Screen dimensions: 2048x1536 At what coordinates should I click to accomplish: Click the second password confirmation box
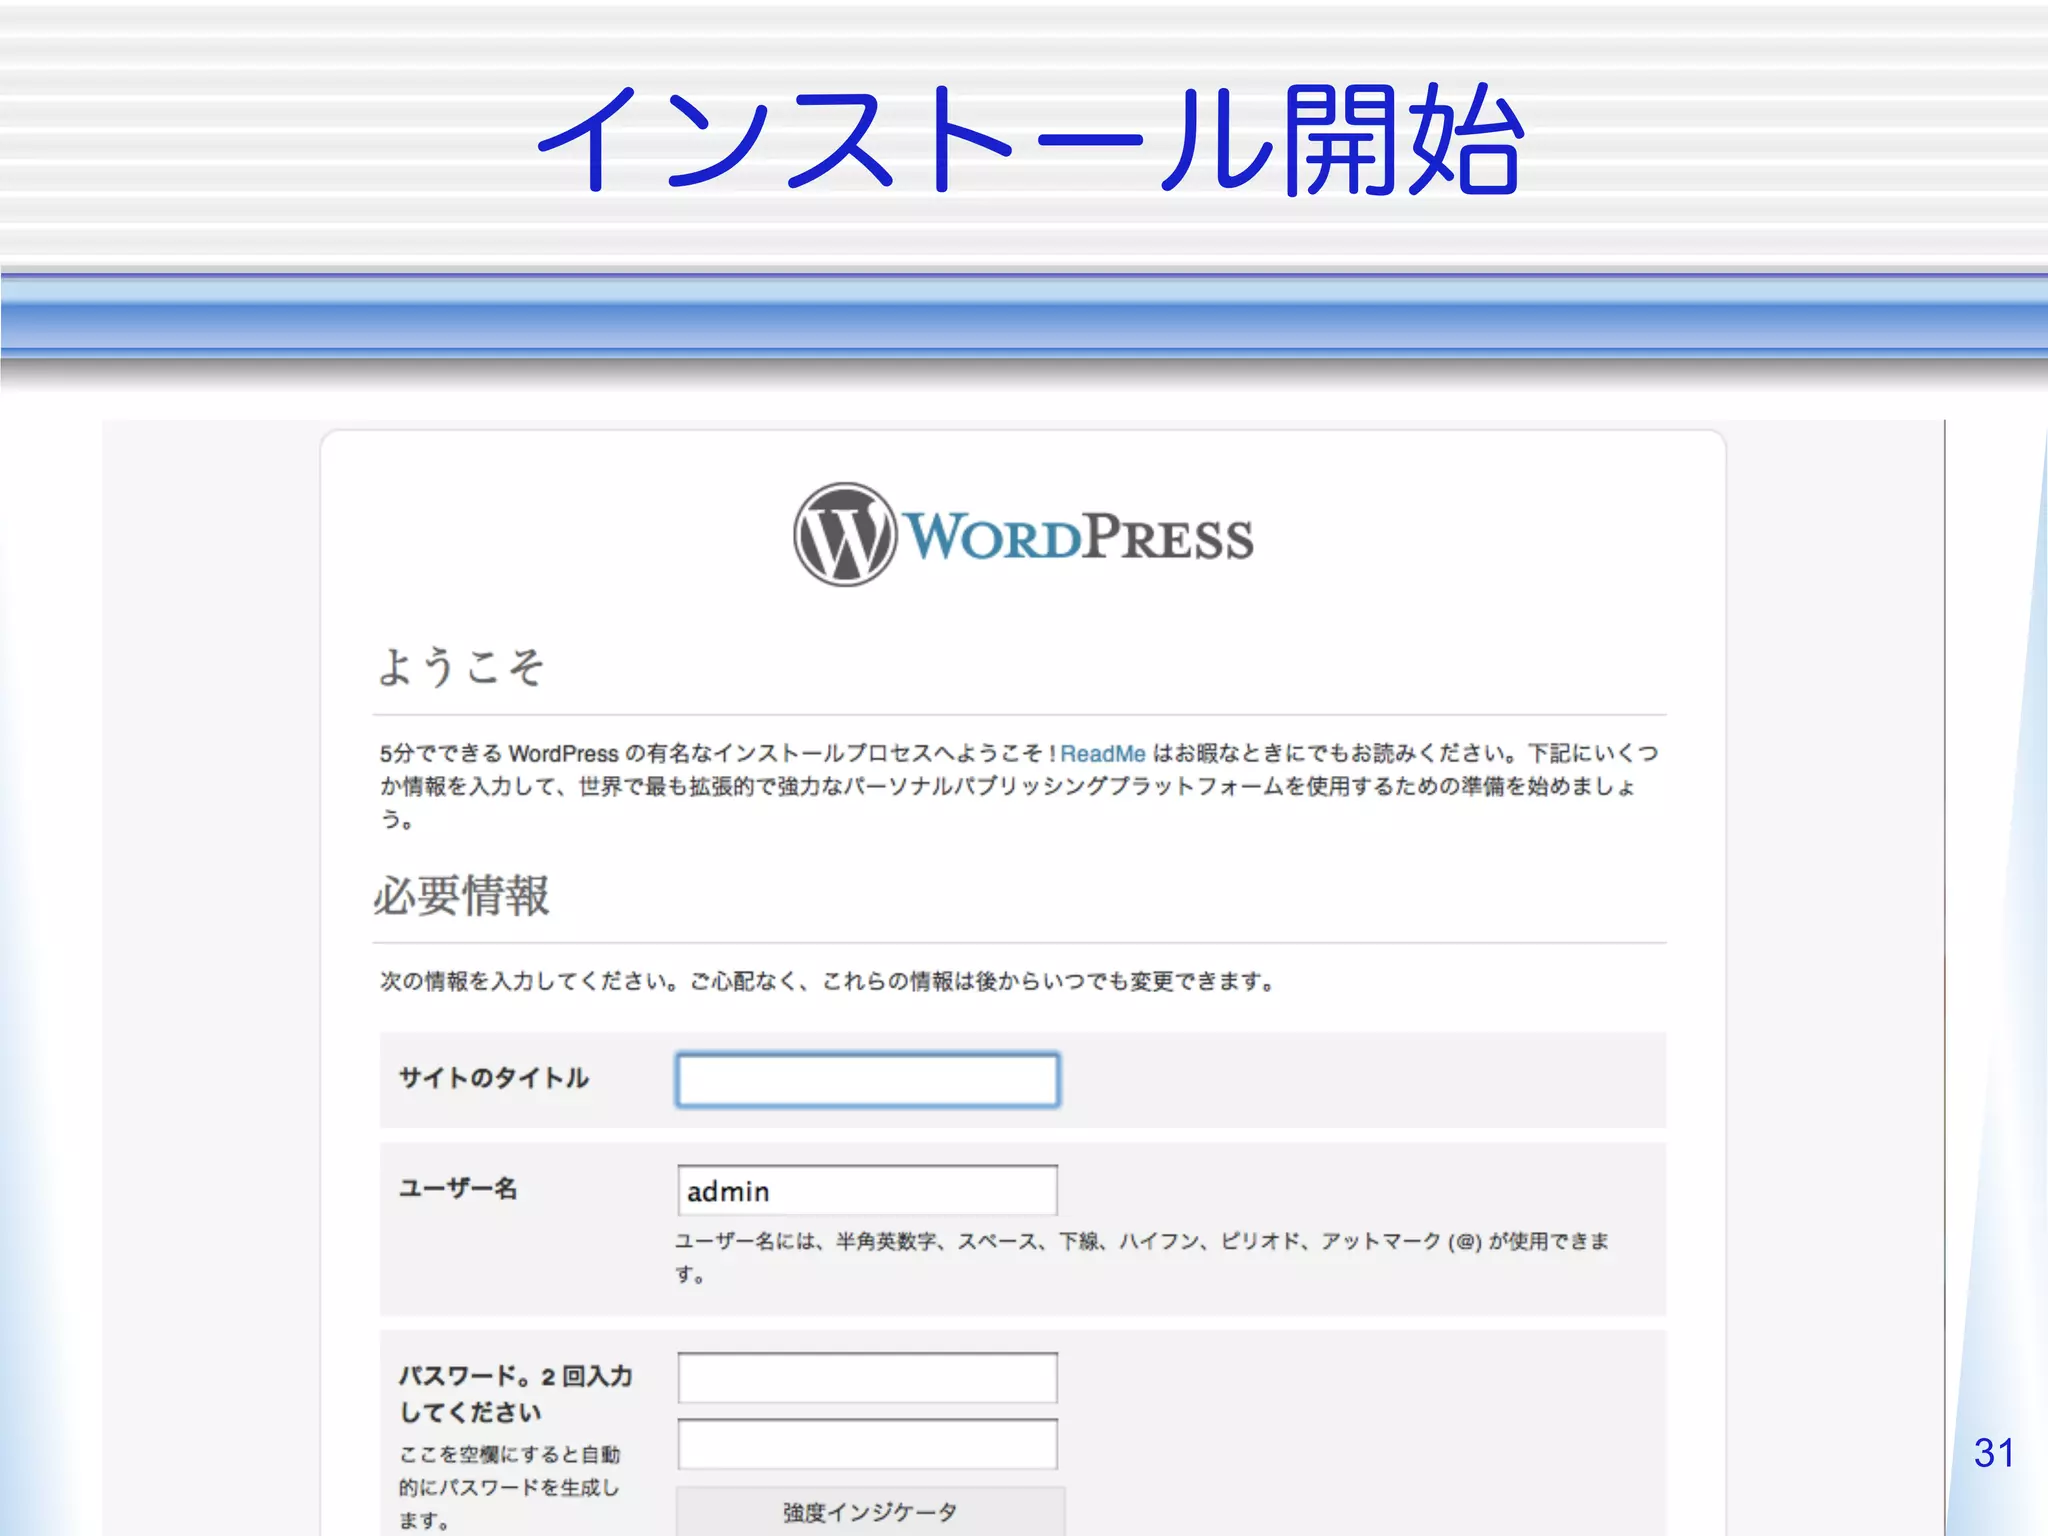[867, 1444]
